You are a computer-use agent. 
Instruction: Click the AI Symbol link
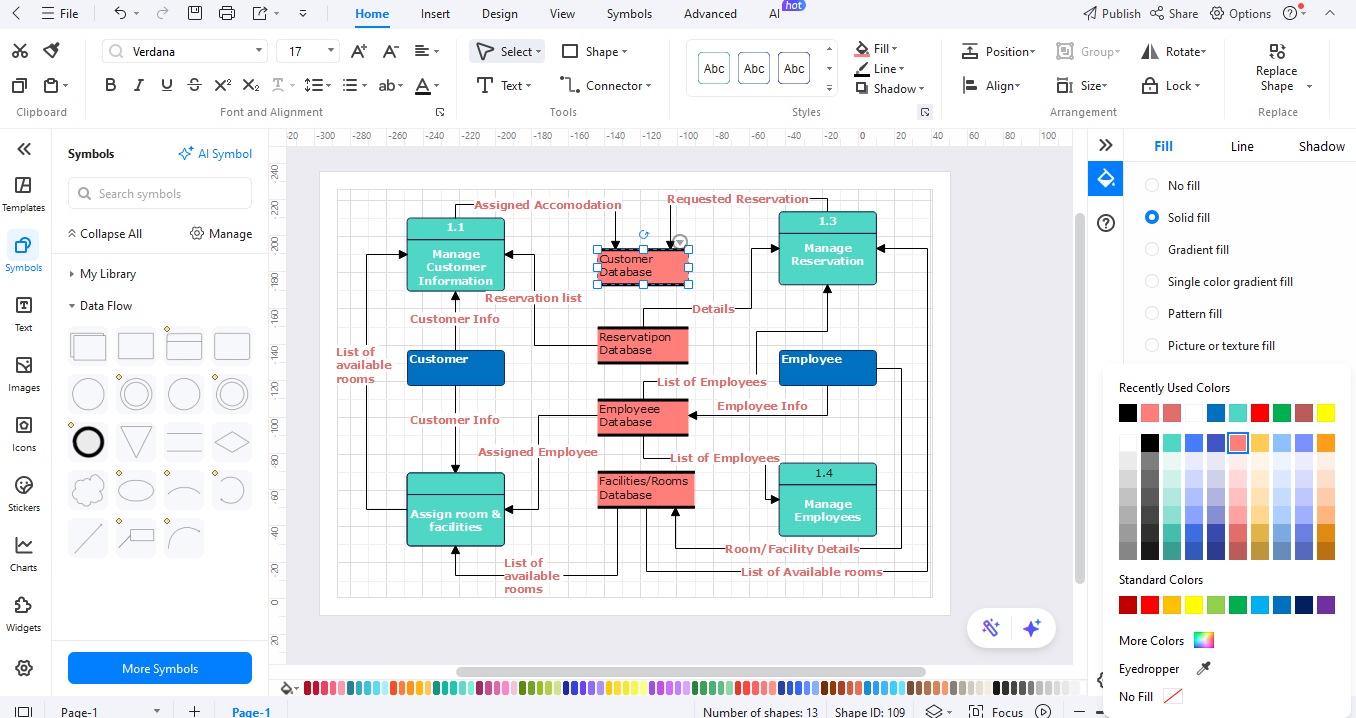tap(215, 154)
